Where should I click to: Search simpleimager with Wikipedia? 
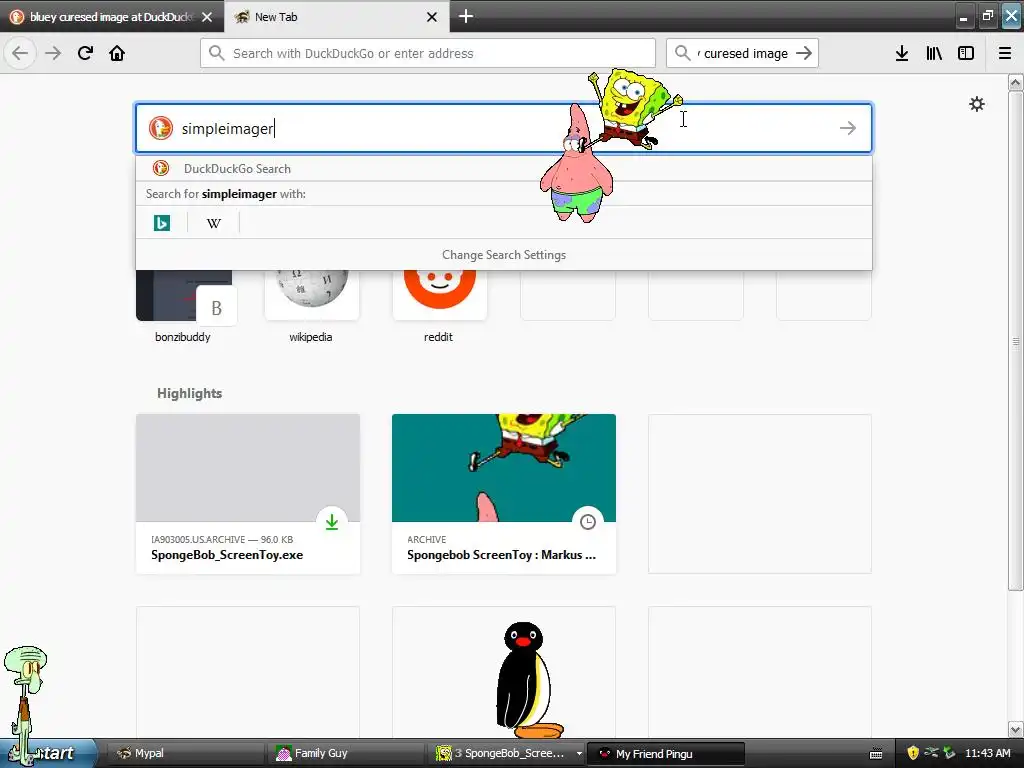[214, 223]
